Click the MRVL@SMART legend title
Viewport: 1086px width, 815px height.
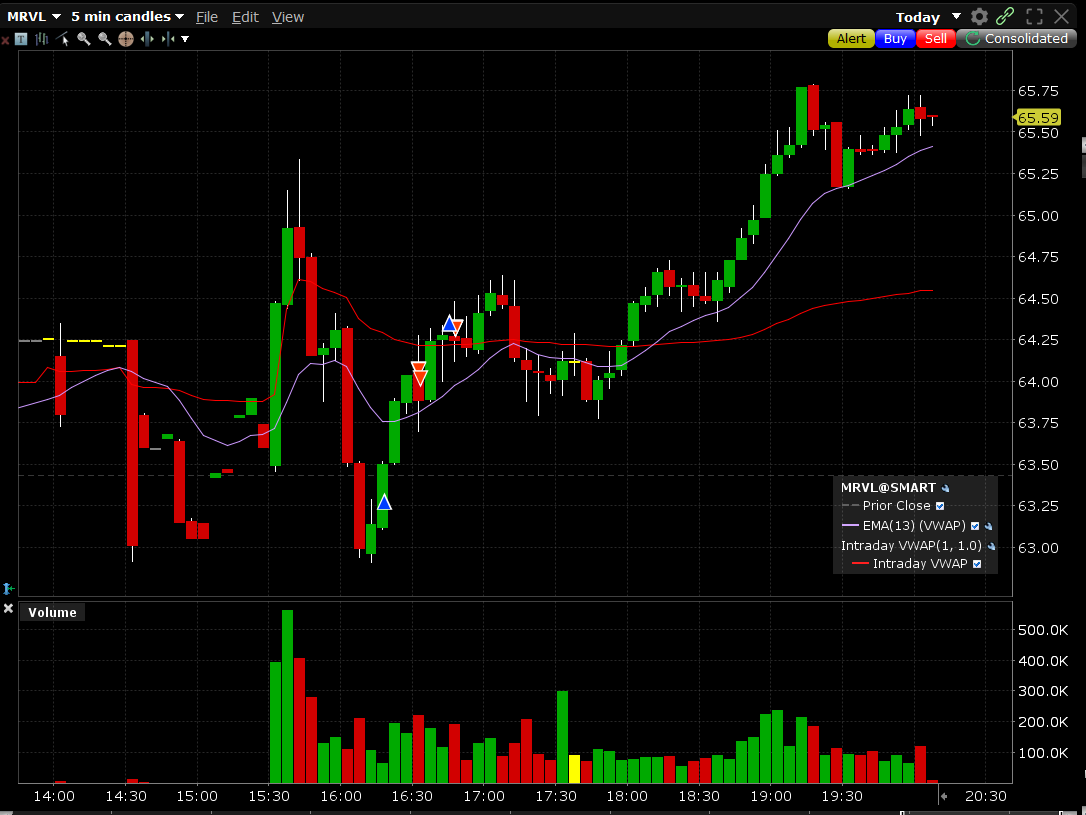(888, 487)
